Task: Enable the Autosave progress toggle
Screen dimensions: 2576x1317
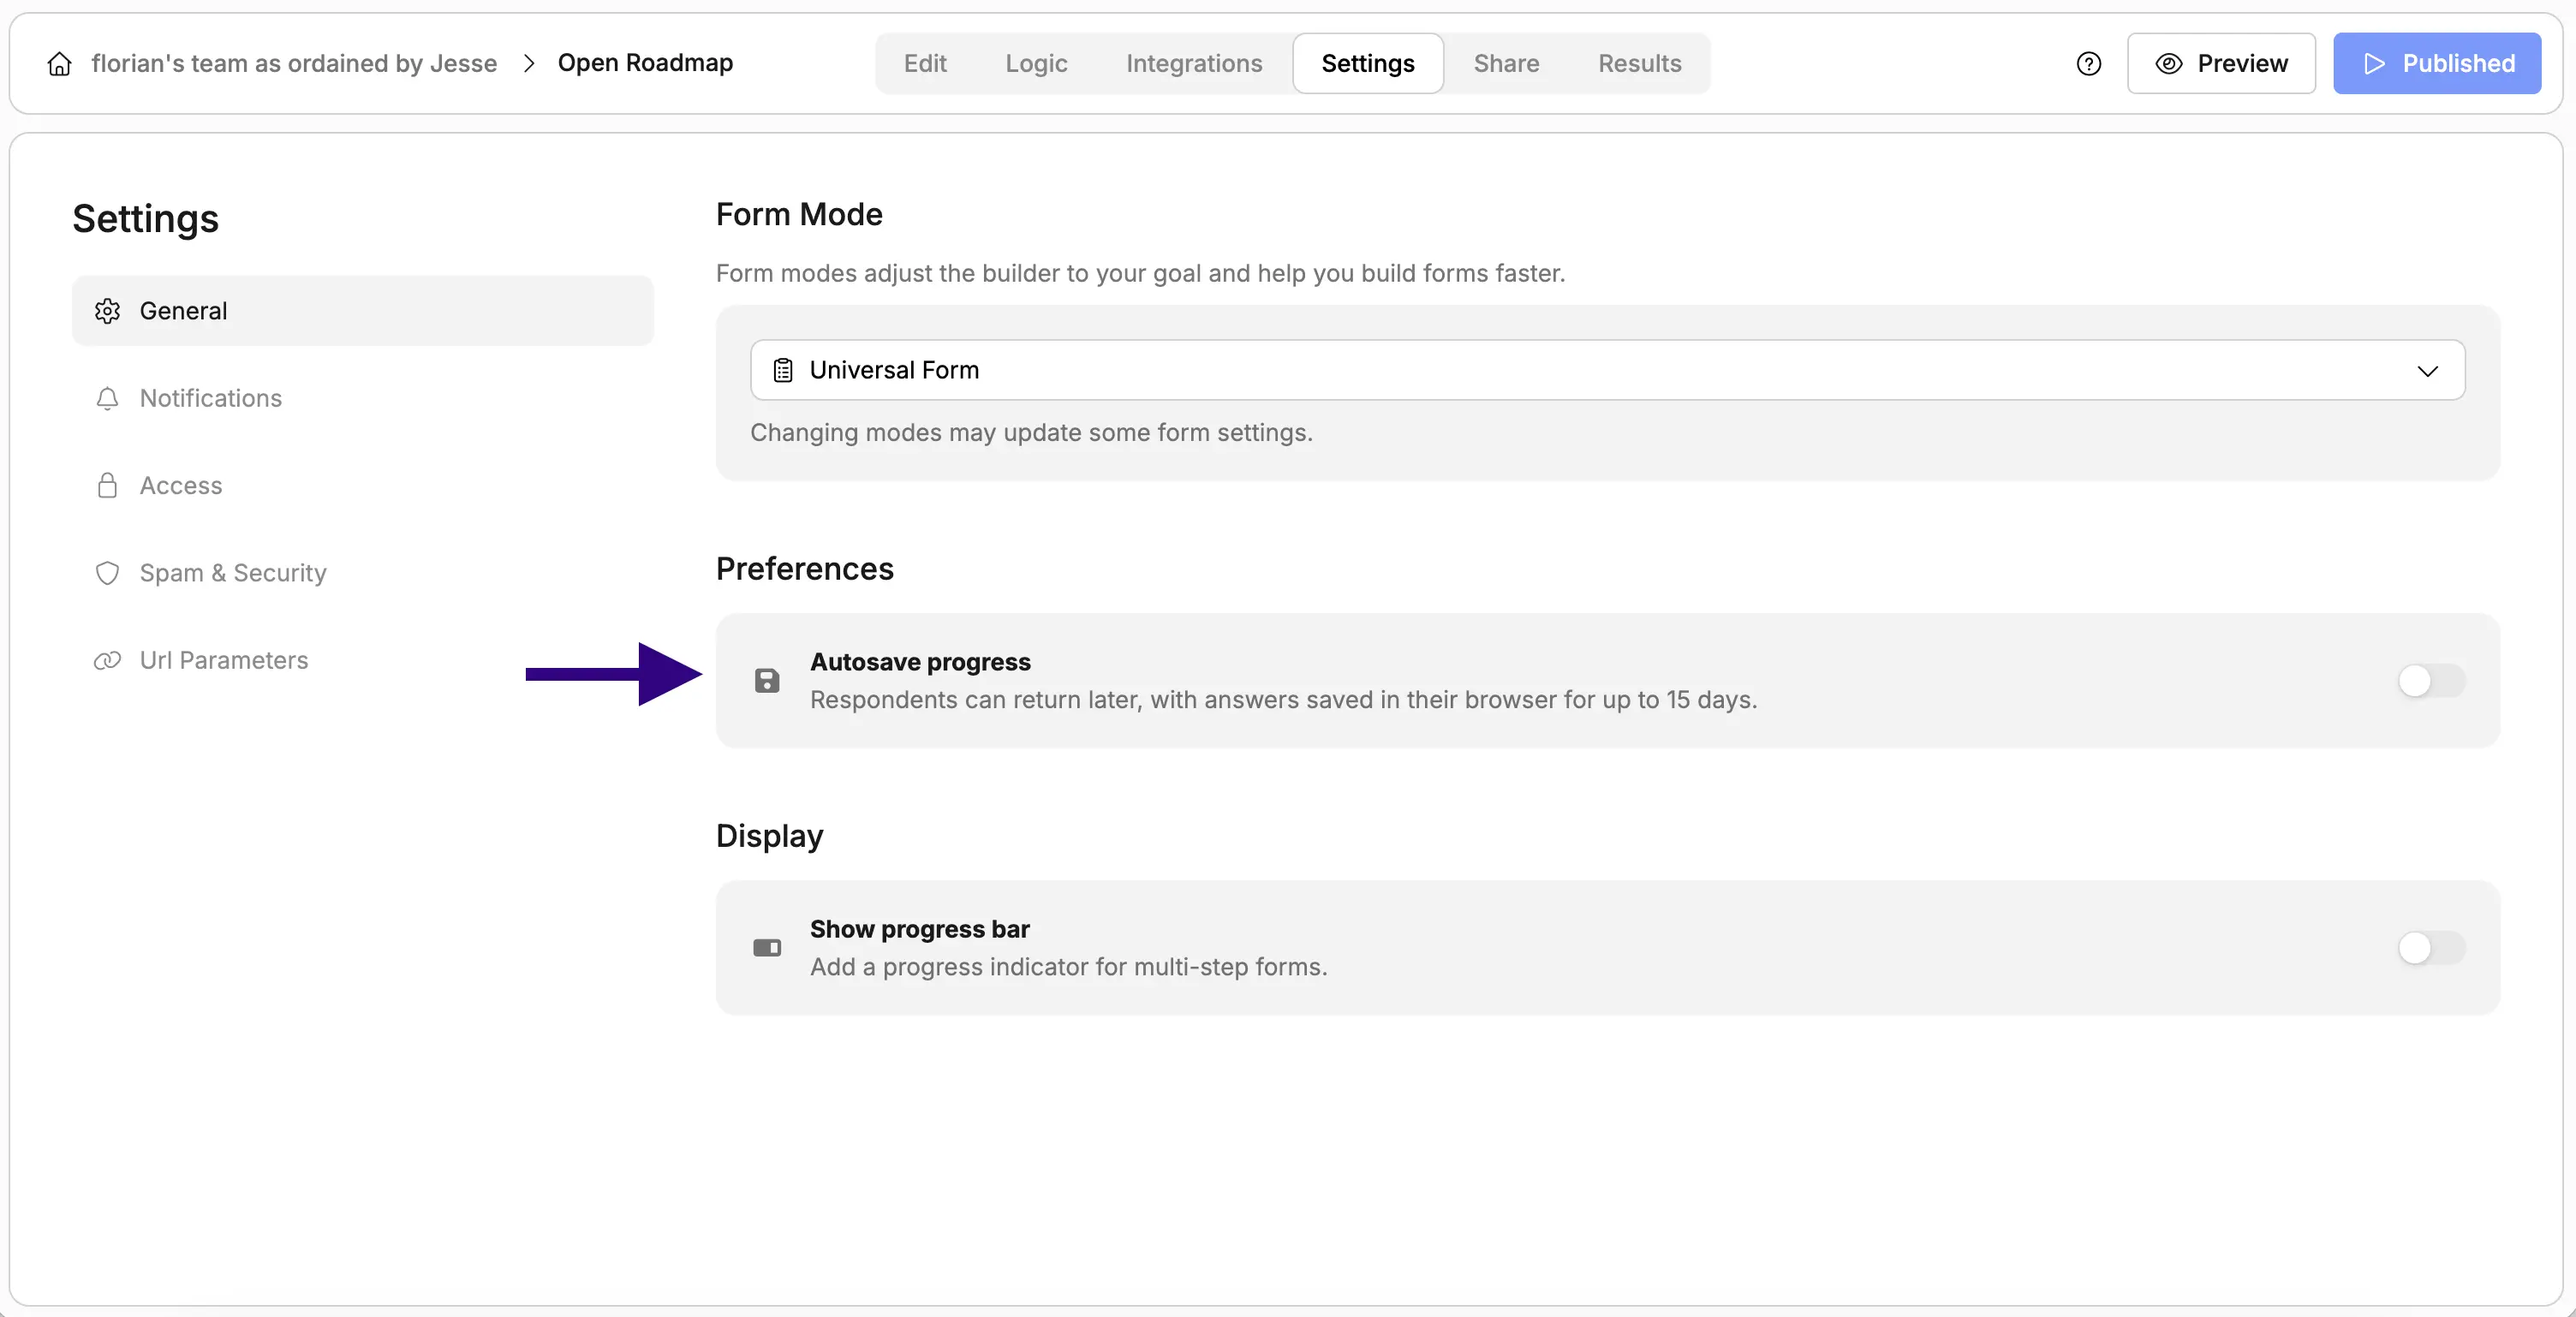Action: tap(2431, 681)
